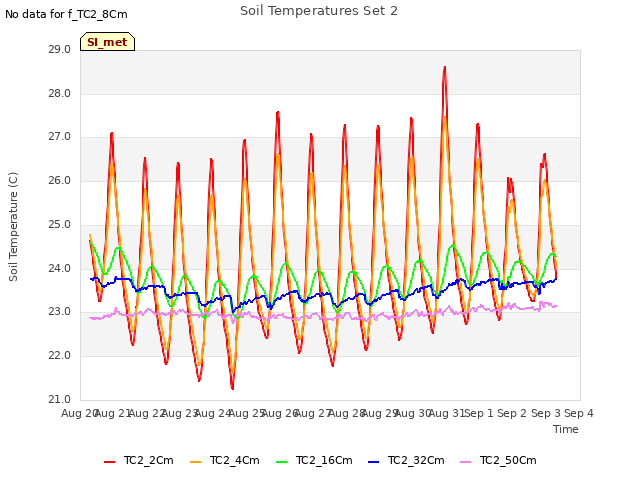Click the Sep 2 x-axis date label

(x=512, y=413)
